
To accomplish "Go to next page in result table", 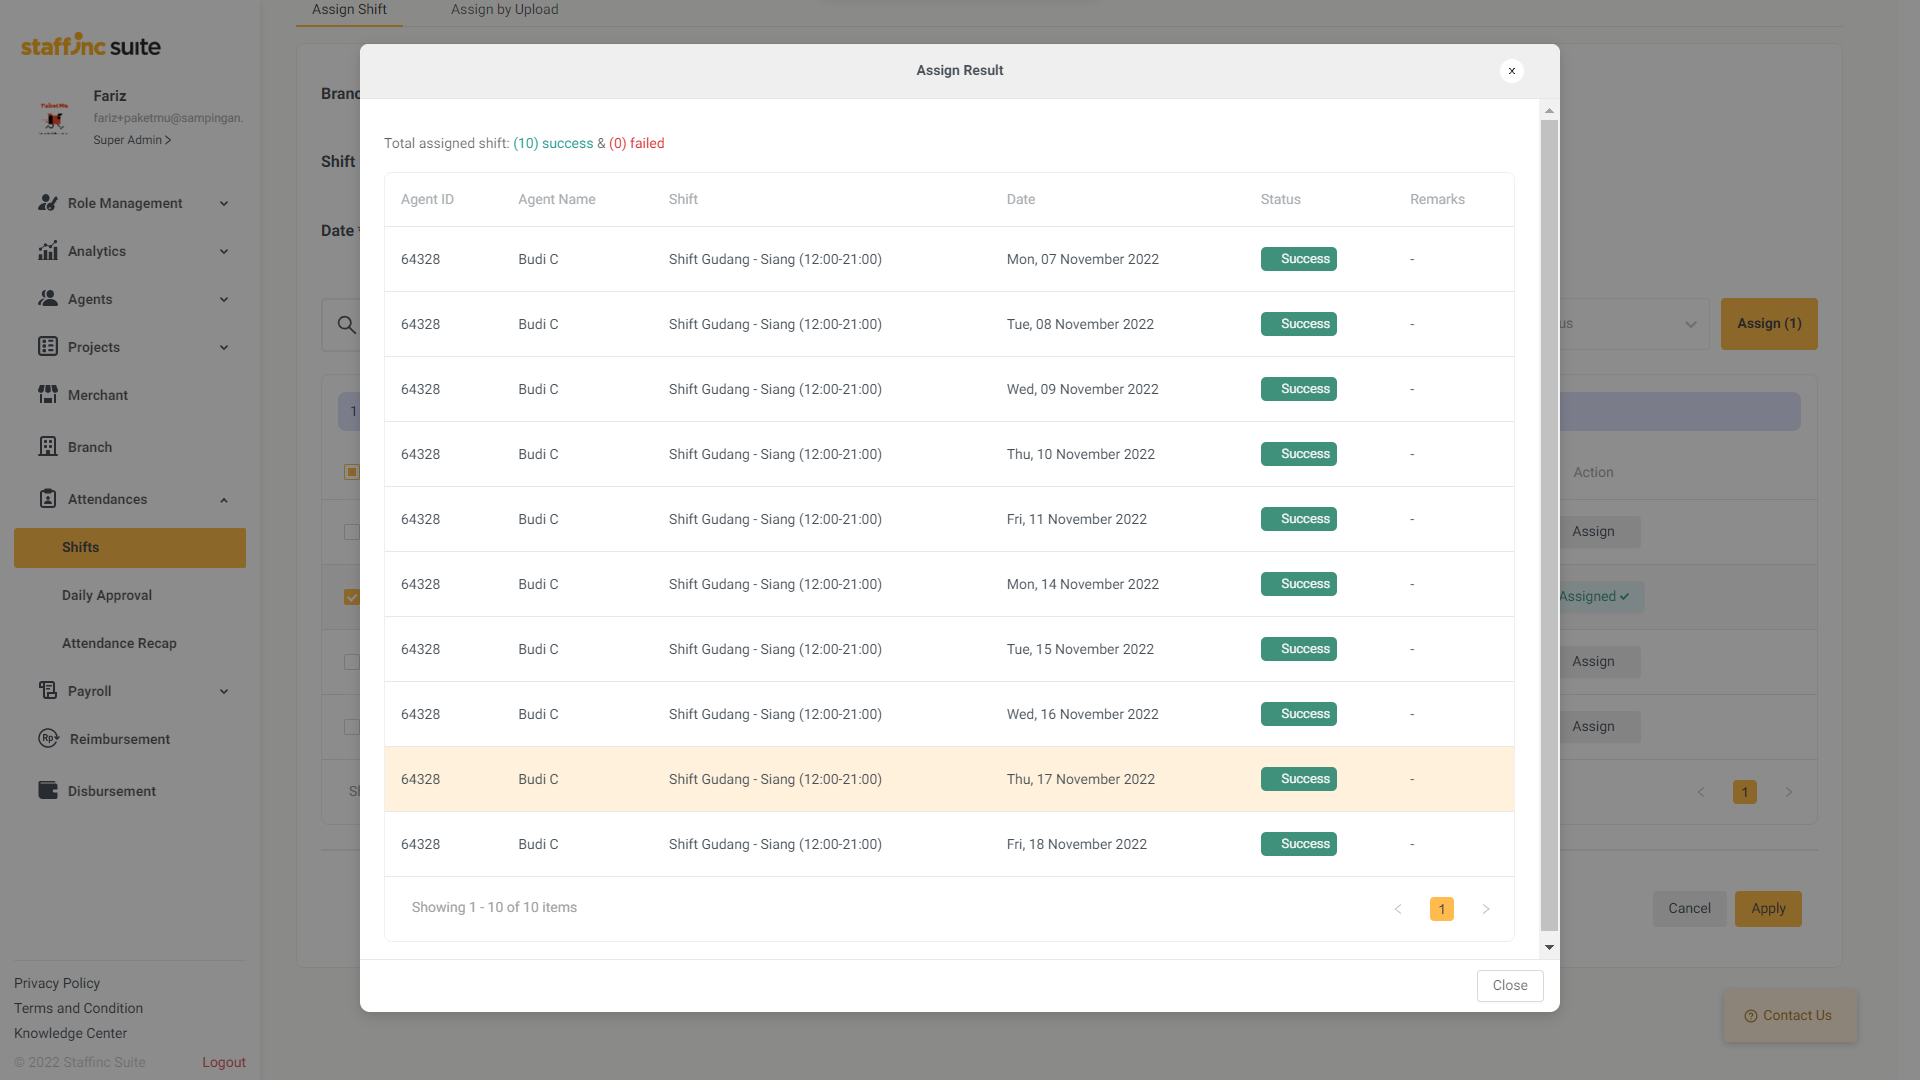I will click(x=1485, y=909).
